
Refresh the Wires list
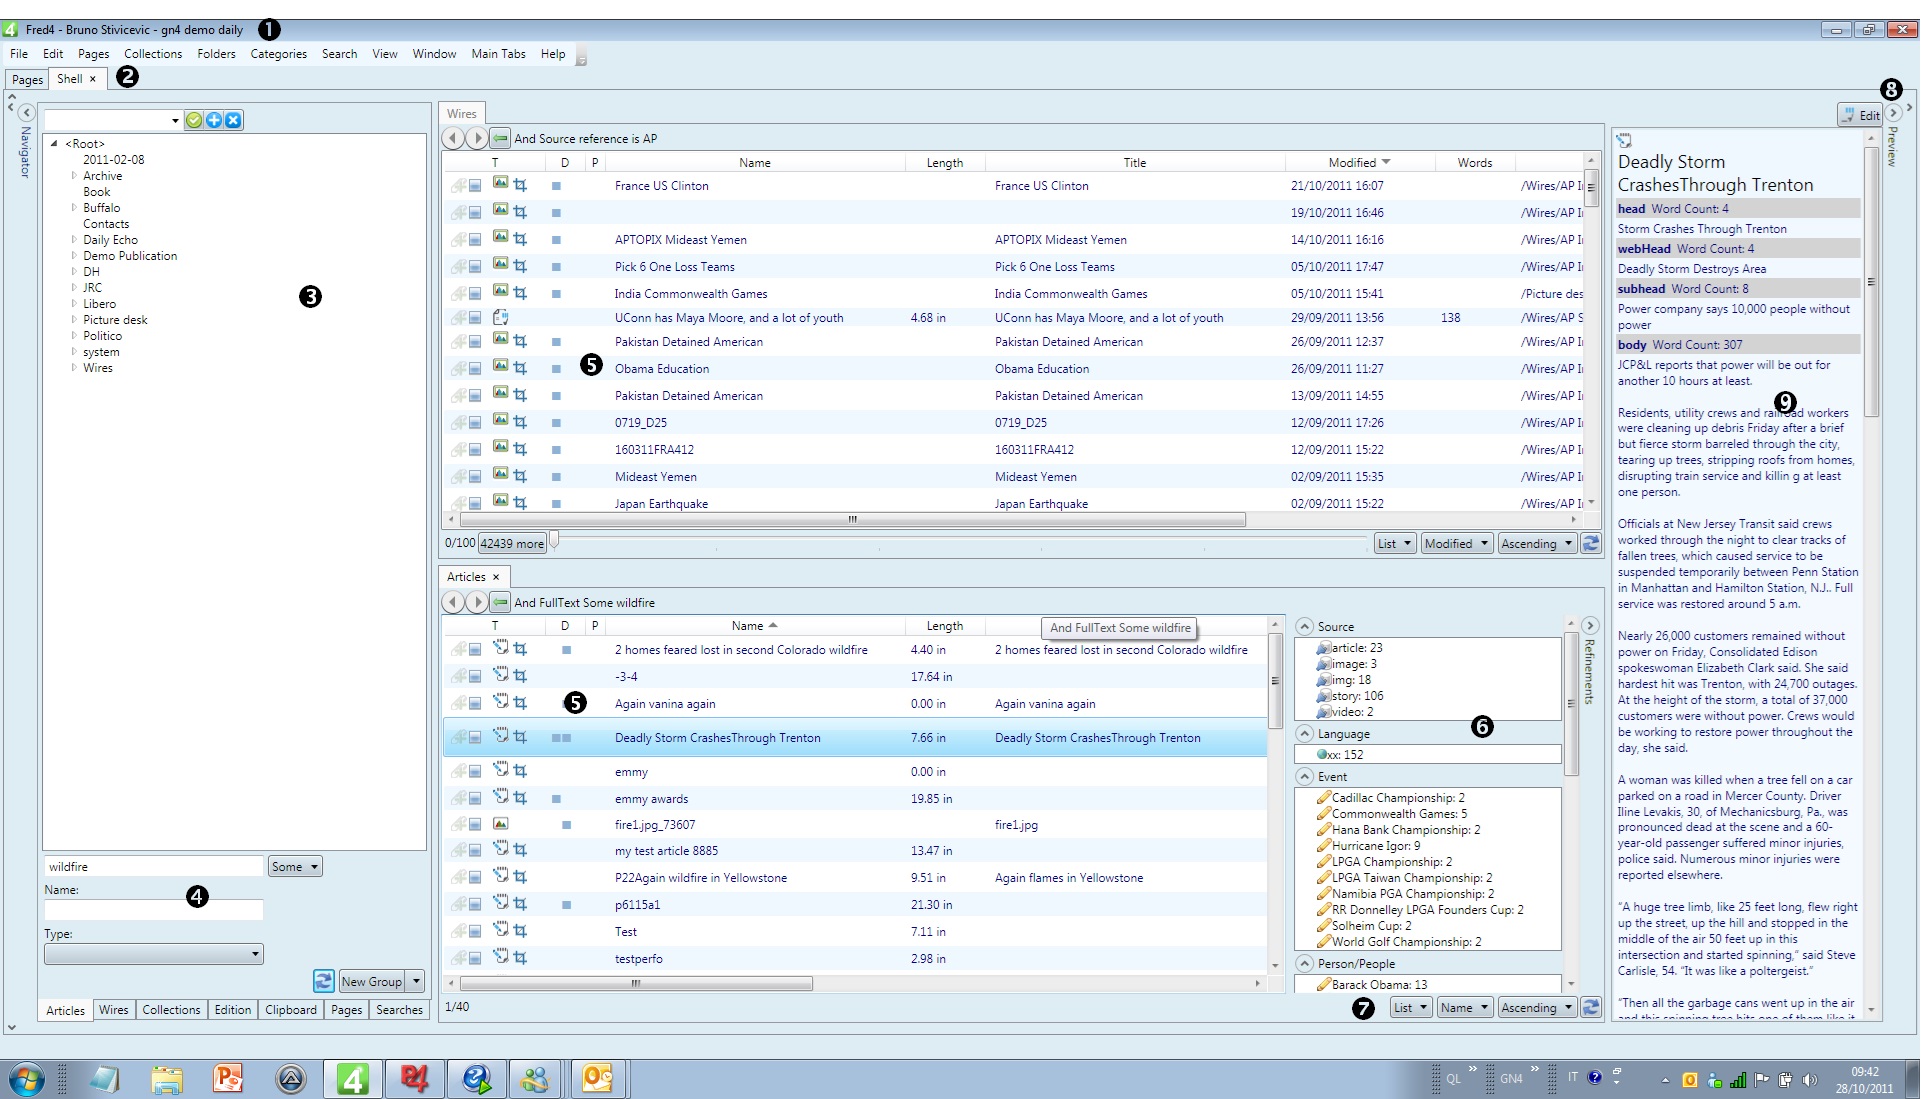point(1591,544)
